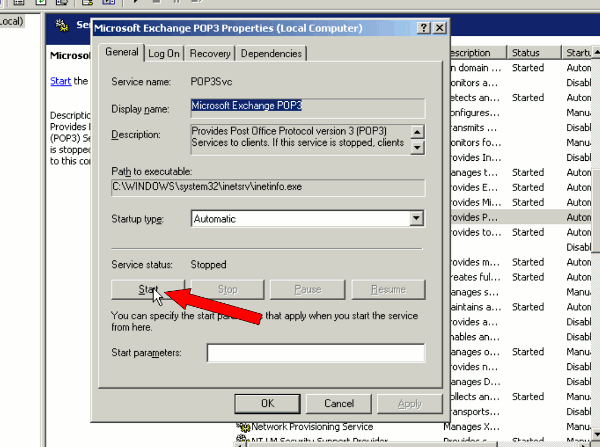Click the 'ansports...' description cell
The image size is (600, 447).
(x=476, y=411)
